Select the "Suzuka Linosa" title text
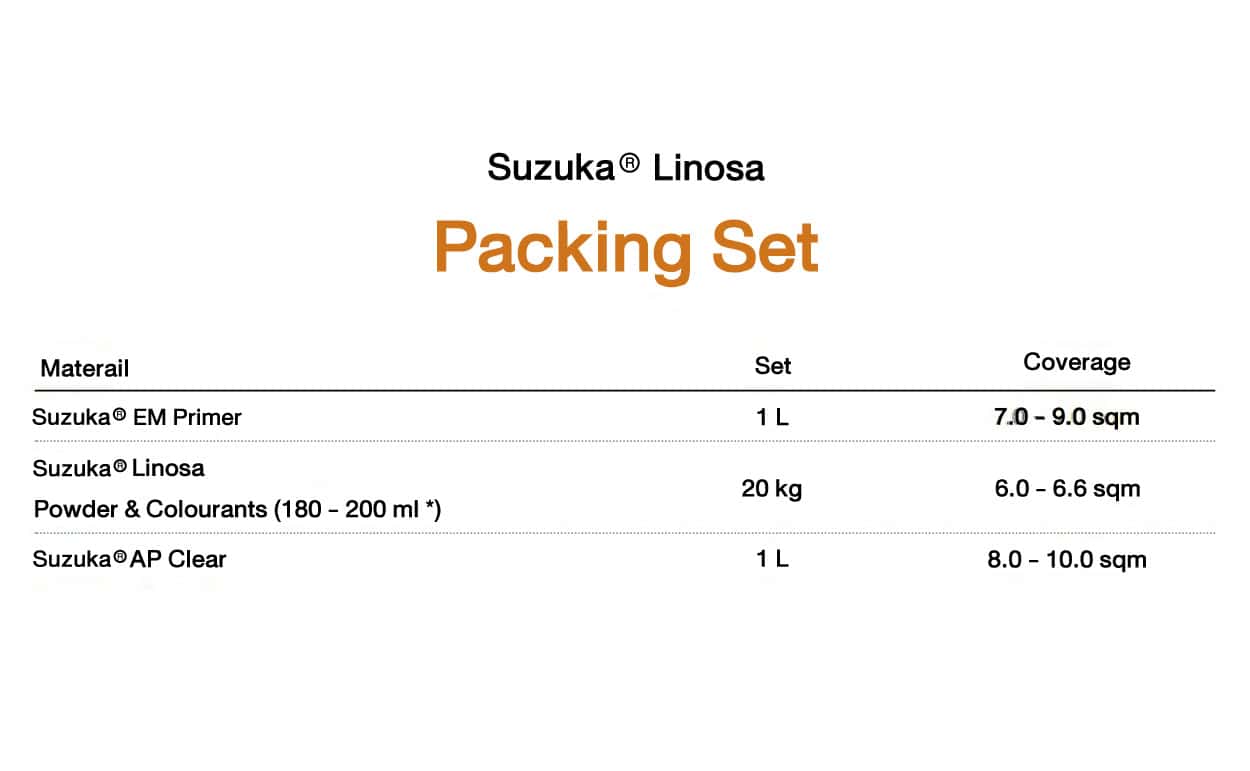 coord(625,167)
